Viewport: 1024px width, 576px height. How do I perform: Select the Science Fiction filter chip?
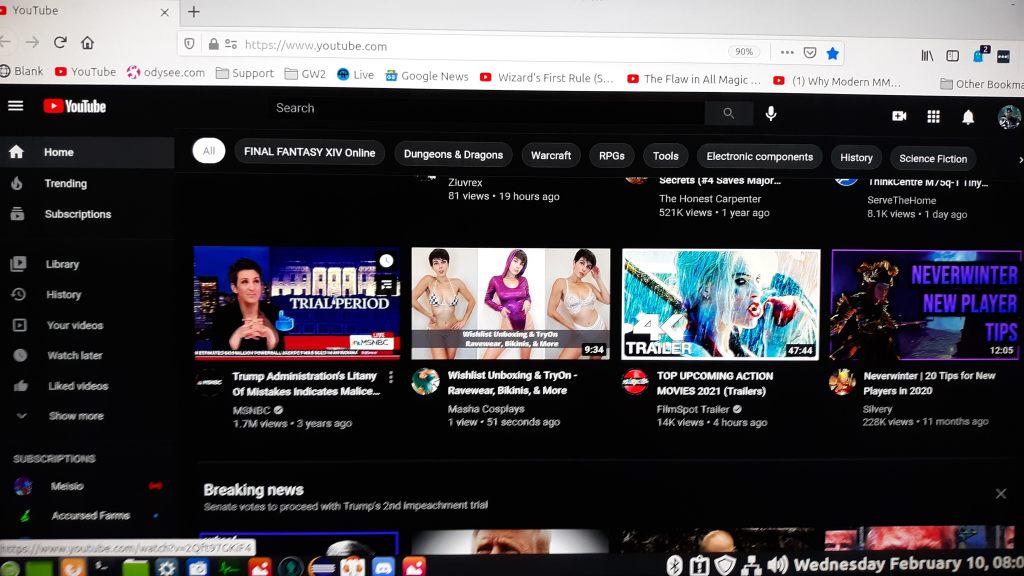(x=932, y=158)
